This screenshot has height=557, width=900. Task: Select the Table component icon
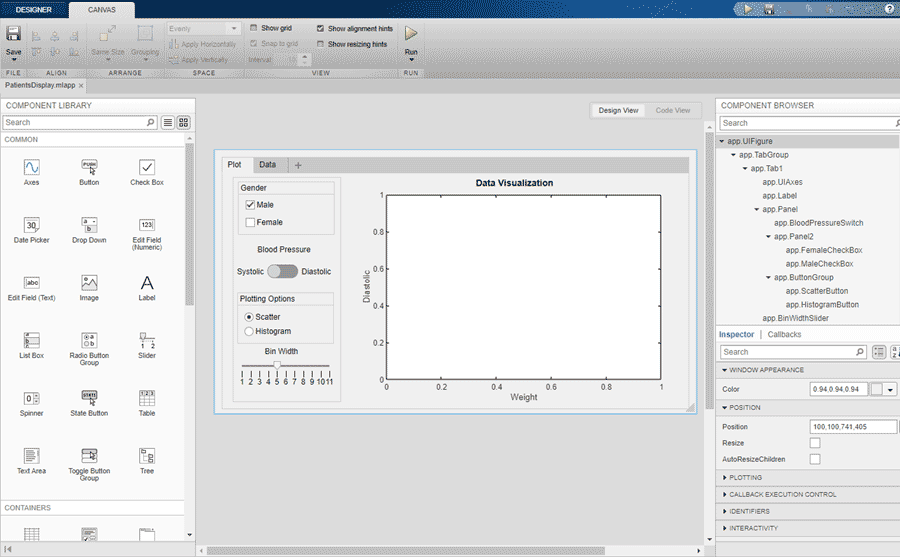point(147,398)
